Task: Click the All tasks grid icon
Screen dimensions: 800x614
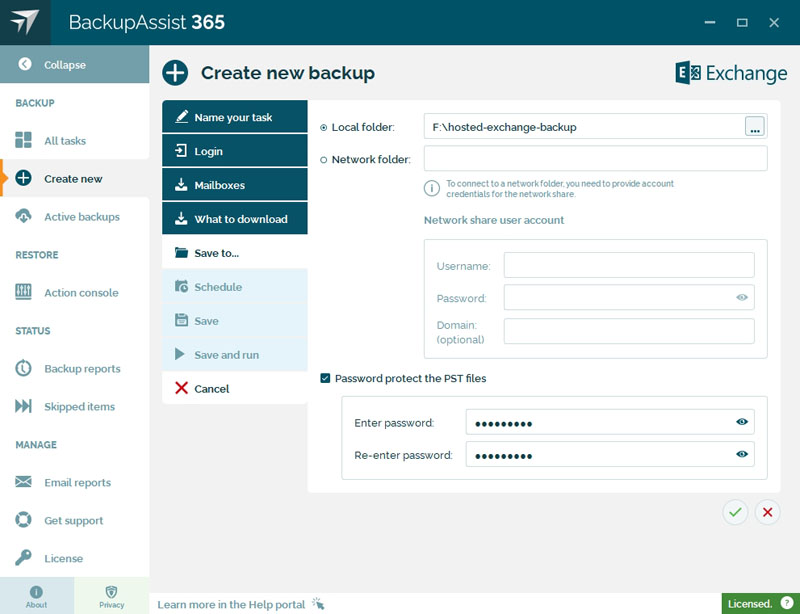Action: tap(23, 140)
